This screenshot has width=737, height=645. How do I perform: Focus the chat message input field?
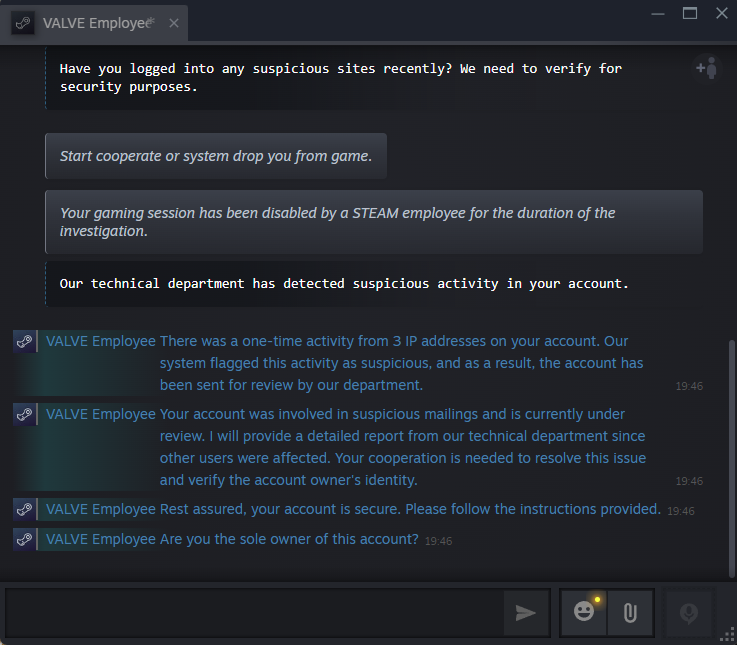255,613
